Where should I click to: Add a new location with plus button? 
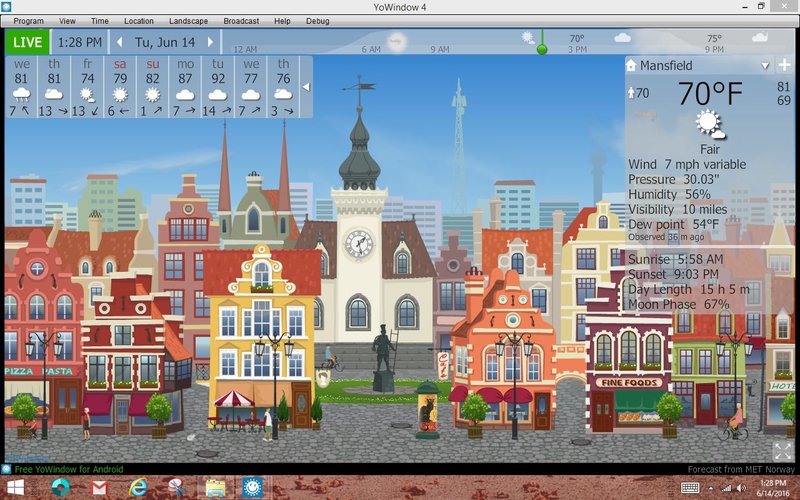(x=784, y=65)
